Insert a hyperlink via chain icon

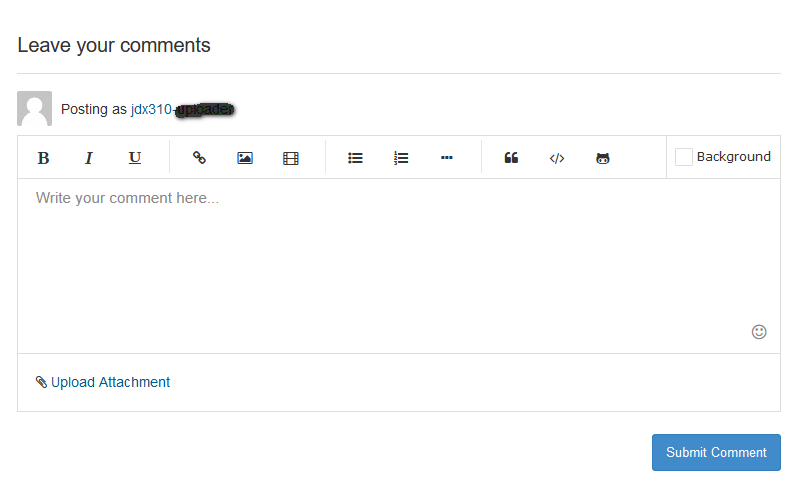point(199,158)
